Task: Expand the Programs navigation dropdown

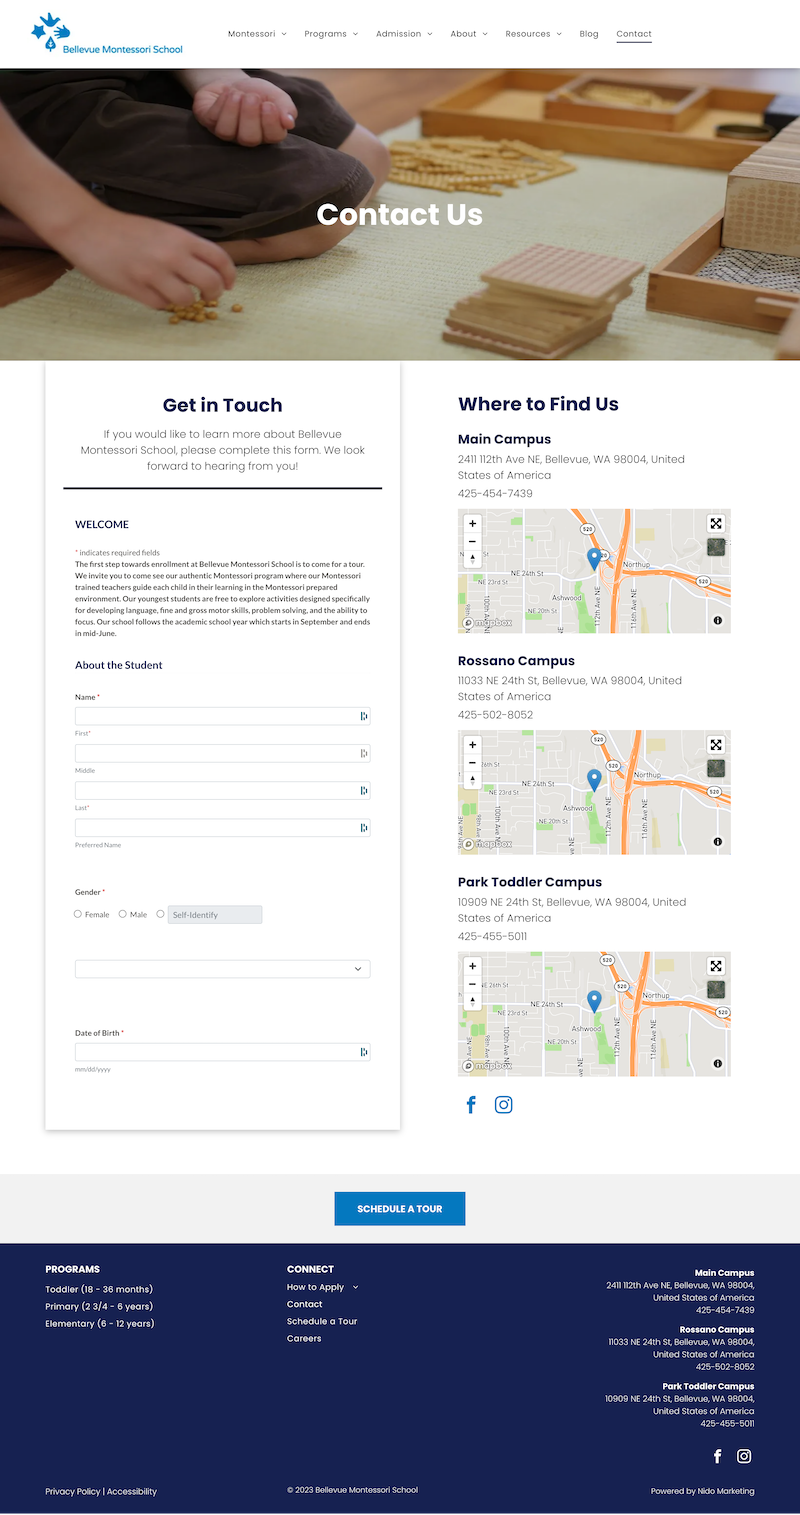Action: click(x=331, y=34)
